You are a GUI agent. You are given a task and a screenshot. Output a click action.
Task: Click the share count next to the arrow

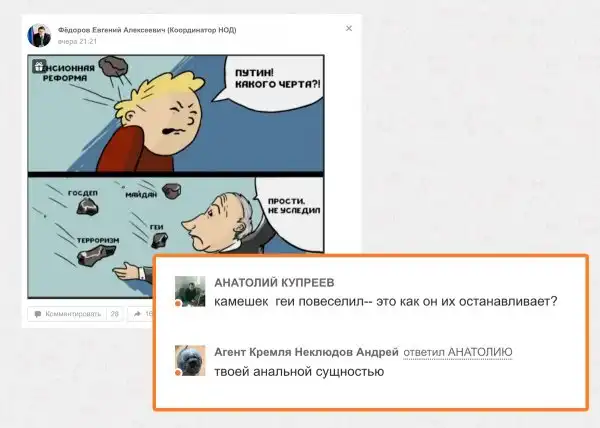pyautogui.click(x=148, y=314)
